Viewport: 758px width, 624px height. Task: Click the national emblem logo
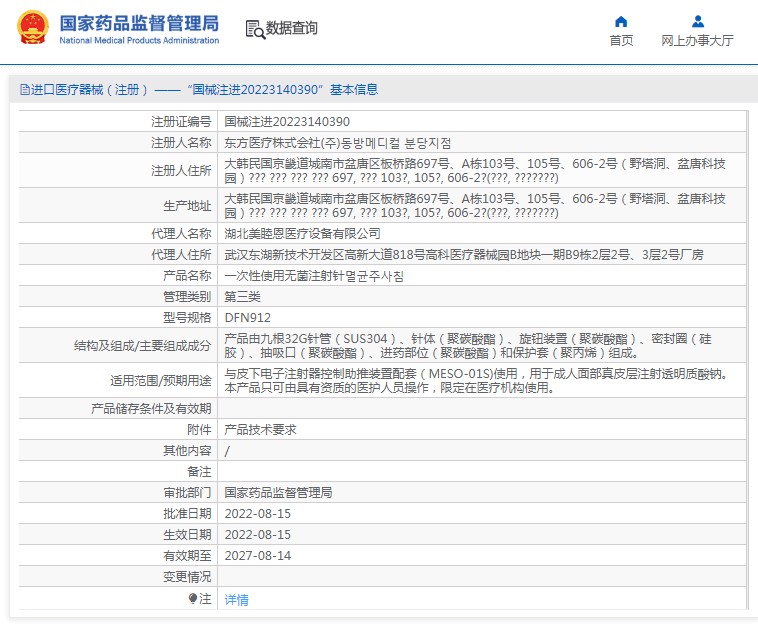coord(33,28)
